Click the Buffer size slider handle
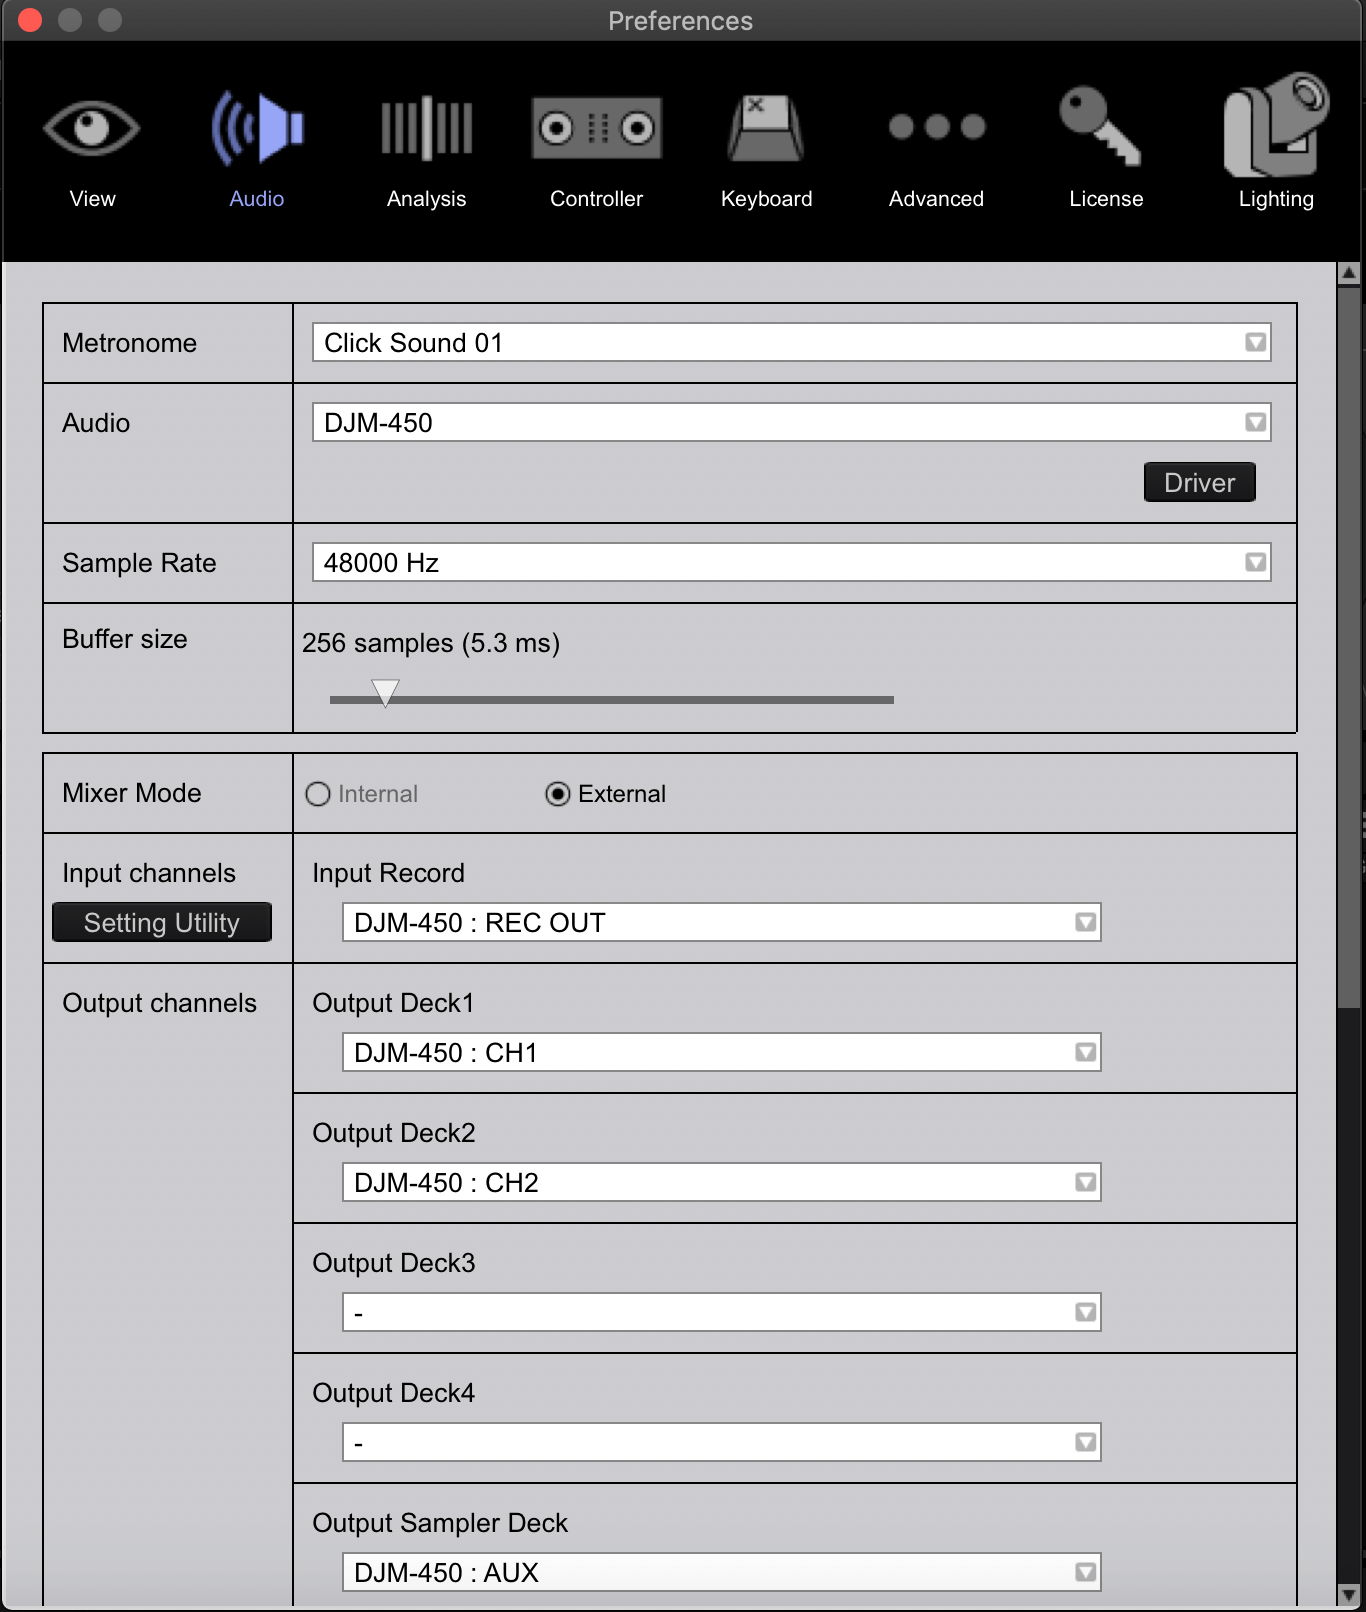 point(385,692)
